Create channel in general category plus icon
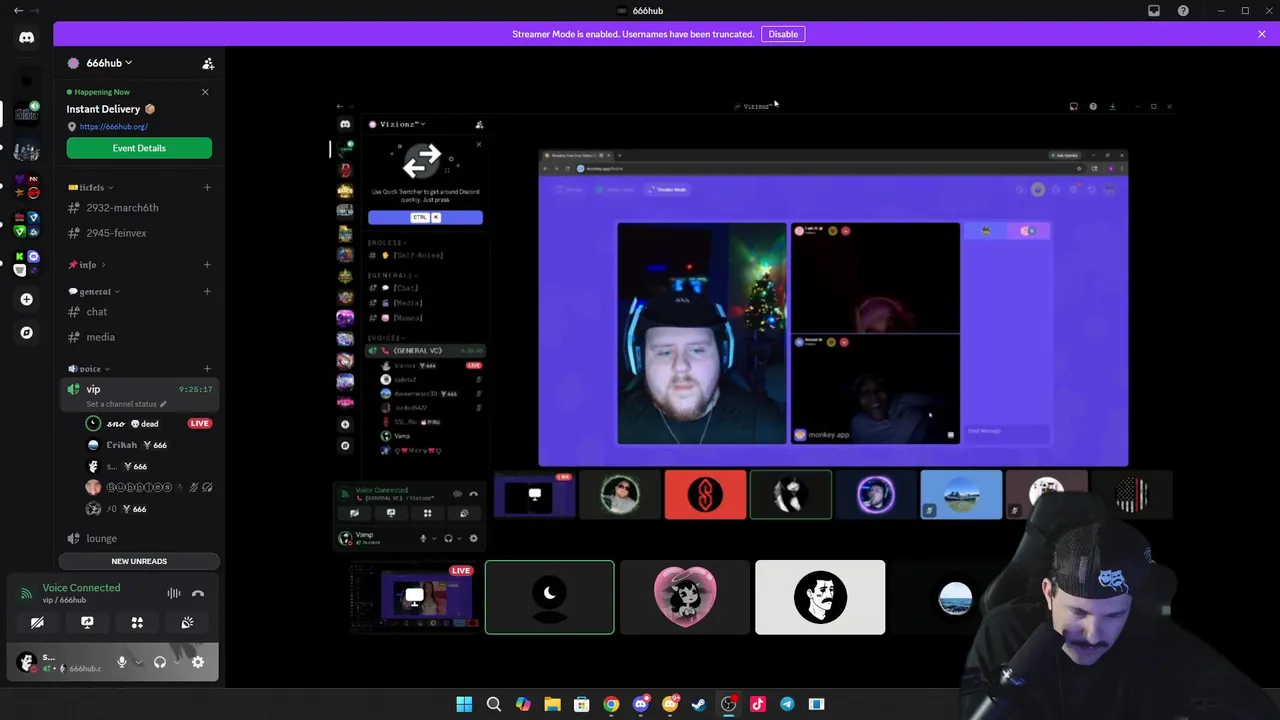 tap(207, 291)
